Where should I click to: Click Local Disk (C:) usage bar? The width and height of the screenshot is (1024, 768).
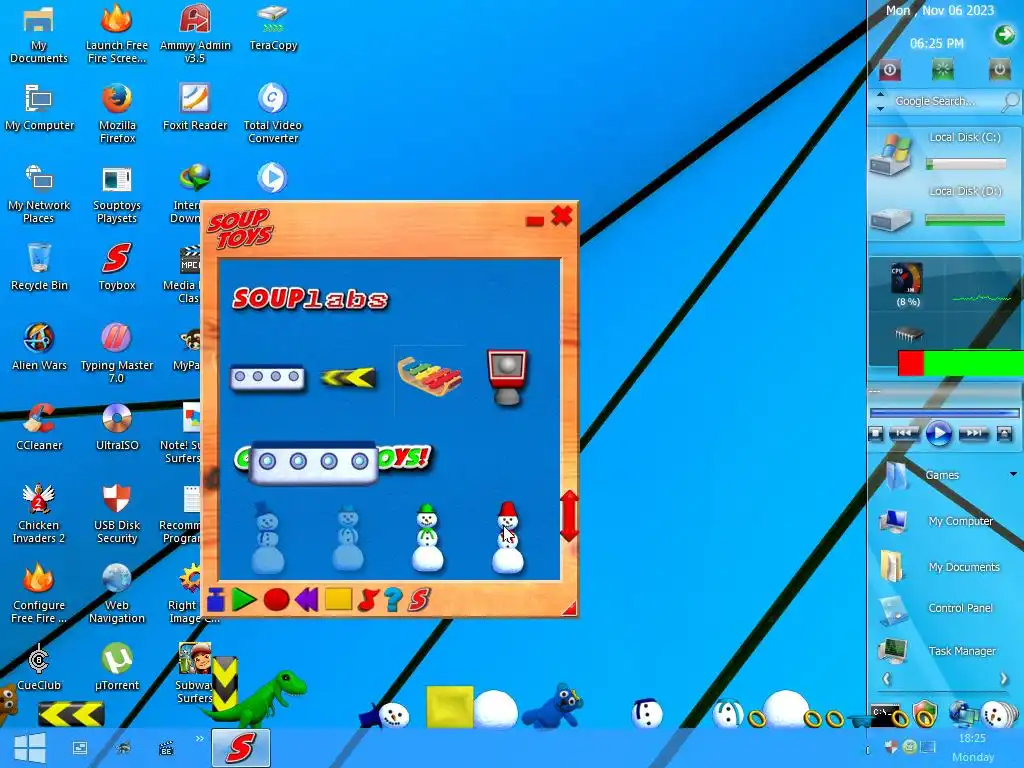[966, 165]
